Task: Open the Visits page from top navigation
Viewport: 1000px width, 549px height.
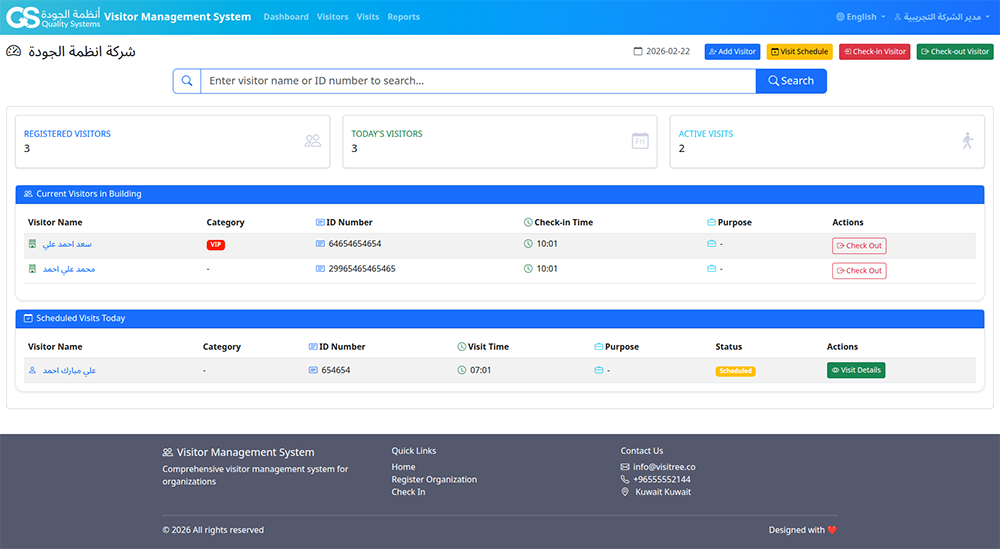Action: (368, 17)
